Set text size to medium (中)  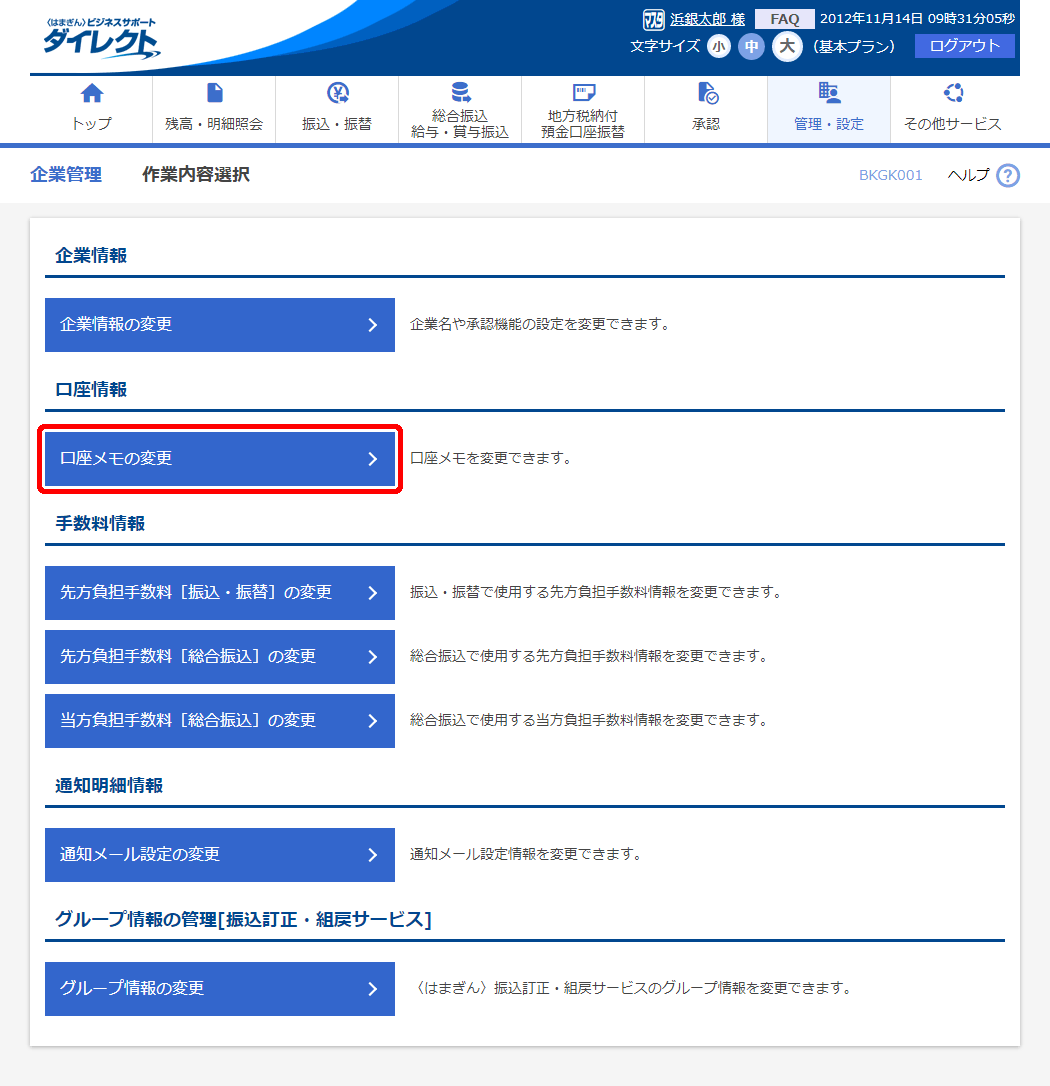[x=751, y=47]
